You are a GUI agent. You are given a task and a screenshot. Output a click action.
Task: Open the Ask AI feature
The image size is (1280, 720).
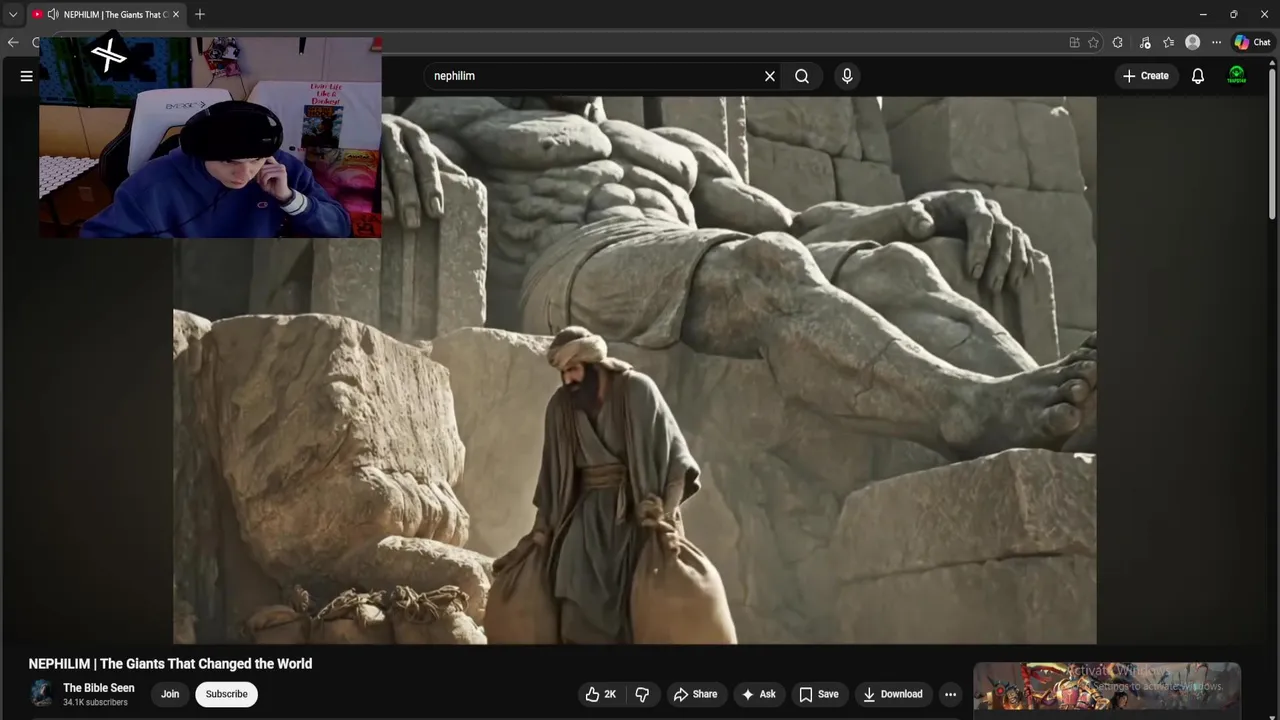click(759, 694)
